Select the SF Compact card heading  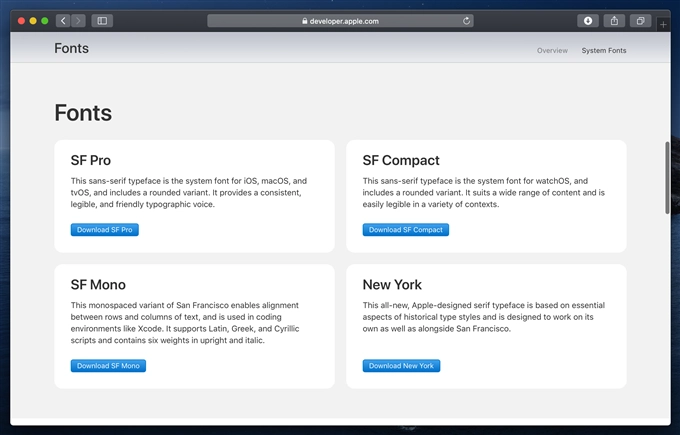[x=401, y=160]
